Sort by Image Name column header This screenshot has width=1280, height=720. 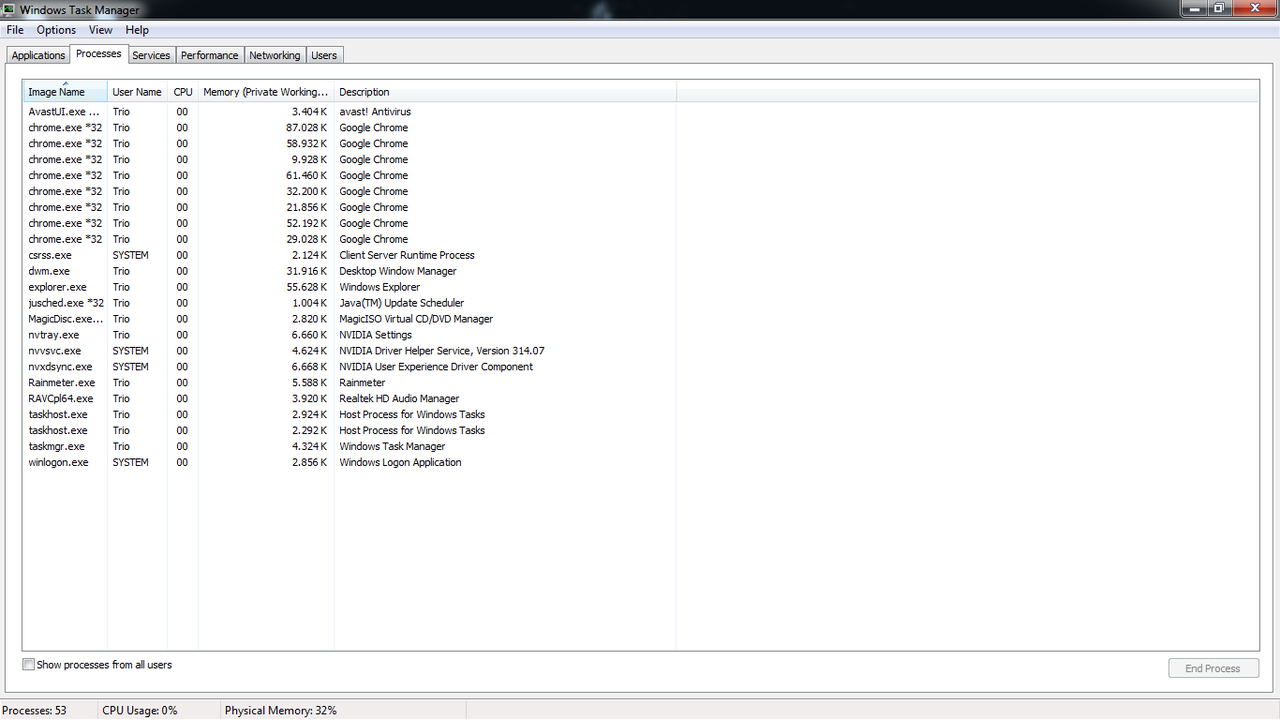pyautogui.click(x=65, y=92)
